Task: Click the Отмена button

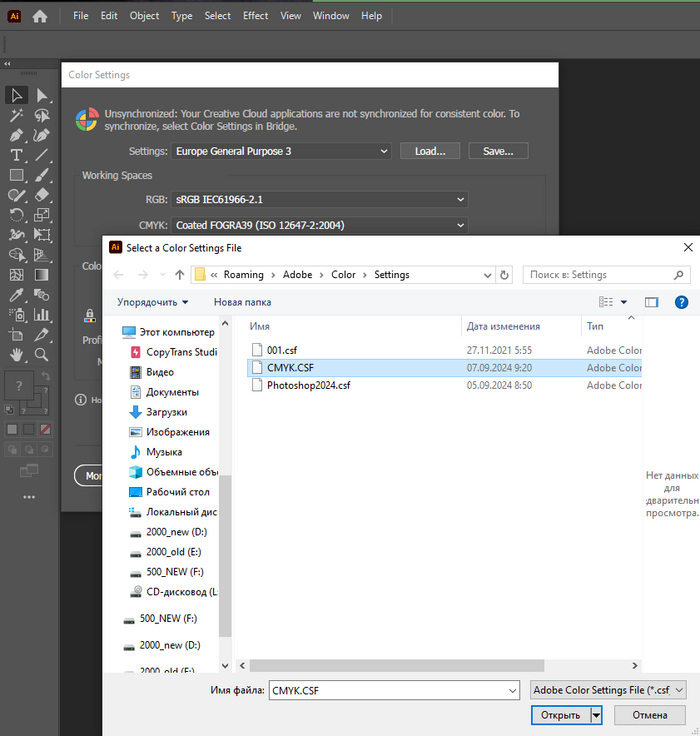Action: 650,715
